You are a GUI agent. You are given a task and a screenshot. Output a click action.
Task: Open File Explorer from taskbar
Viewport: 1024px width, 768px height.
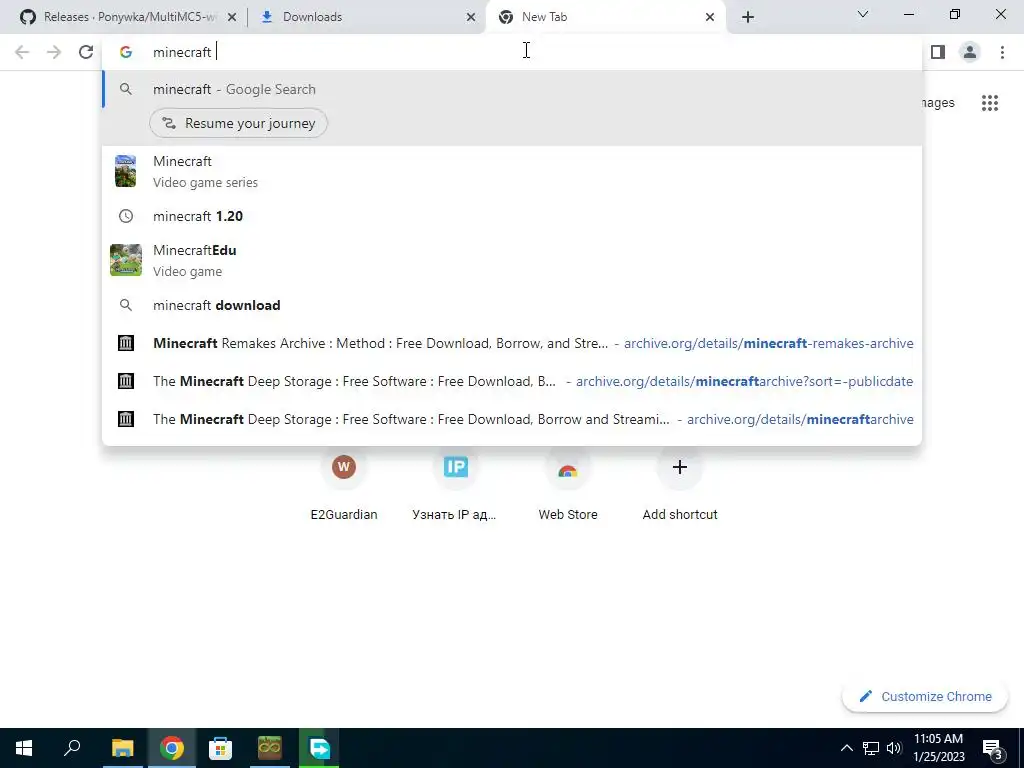pos(122,748)
